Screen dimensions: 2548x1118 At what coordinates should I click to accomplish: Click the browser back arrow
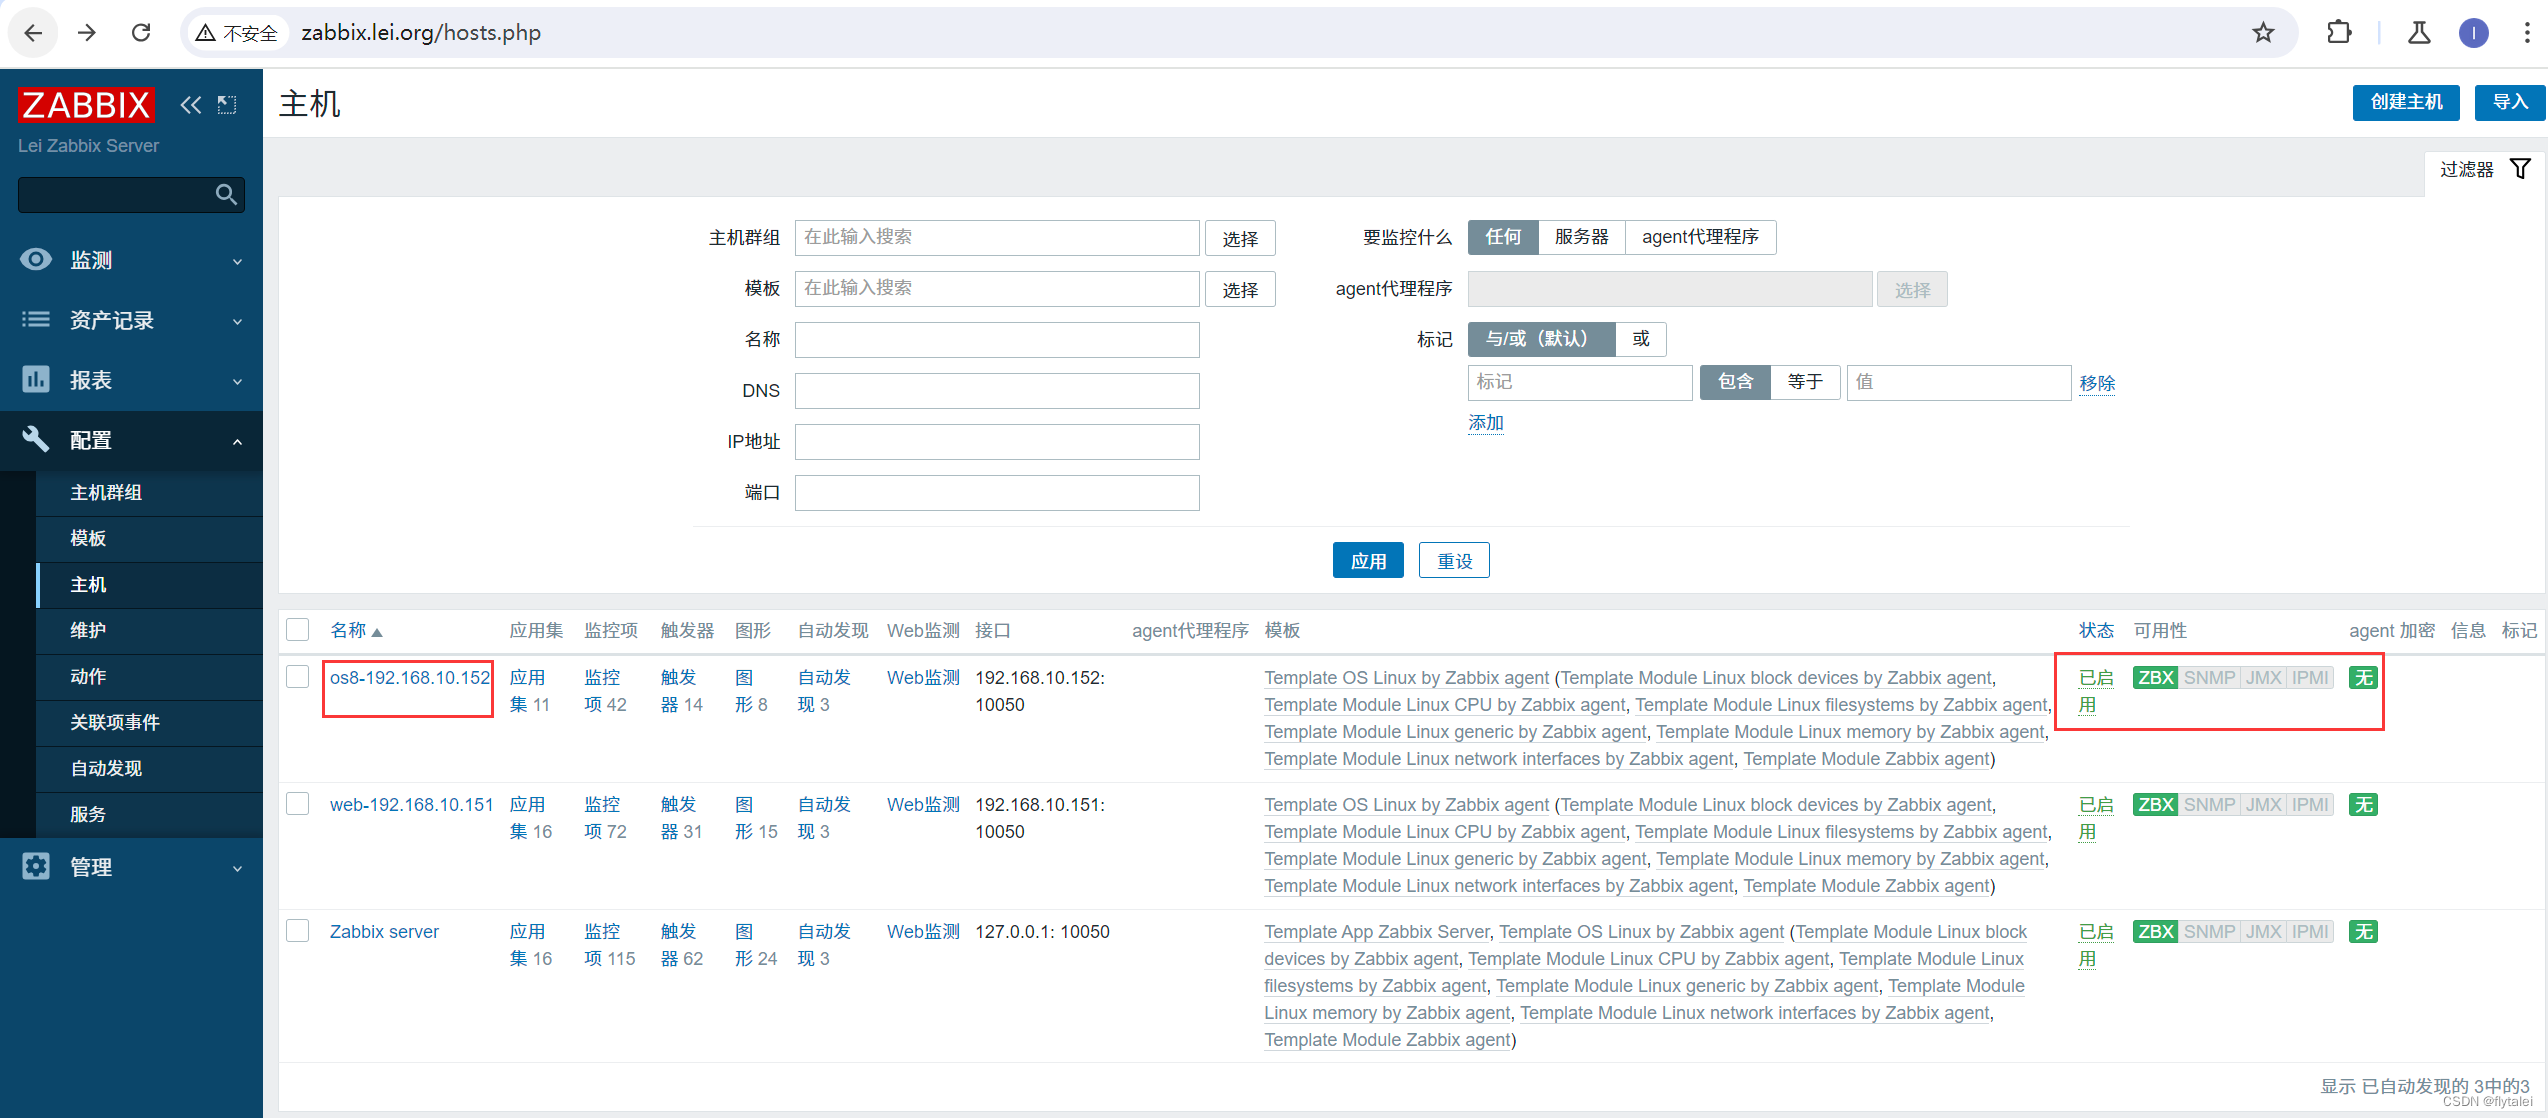(x=33, y=33)
